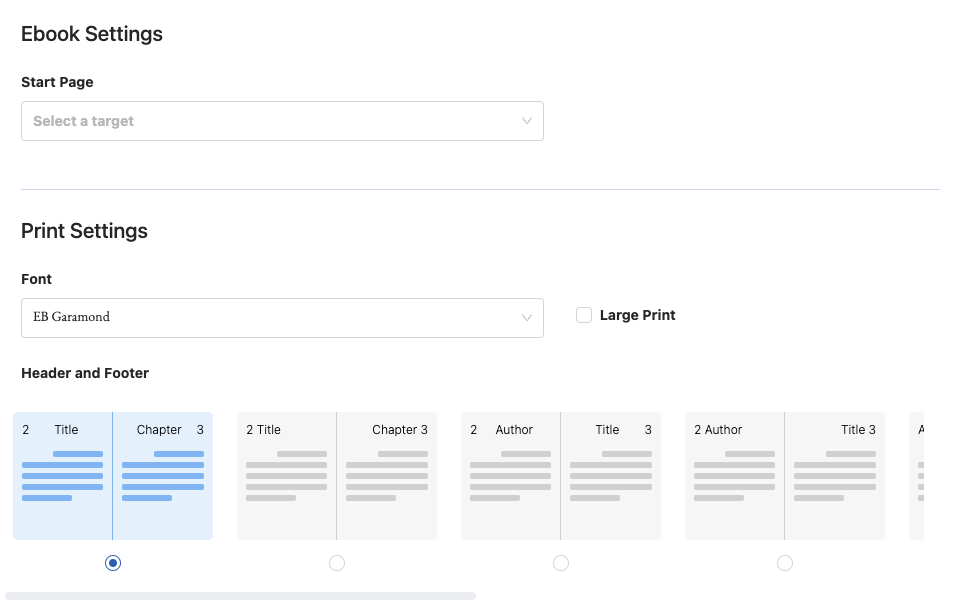The width and height of the screenshot is (964, 603).
Task: Click the Large Print label text
Action: tap(637, 315)
